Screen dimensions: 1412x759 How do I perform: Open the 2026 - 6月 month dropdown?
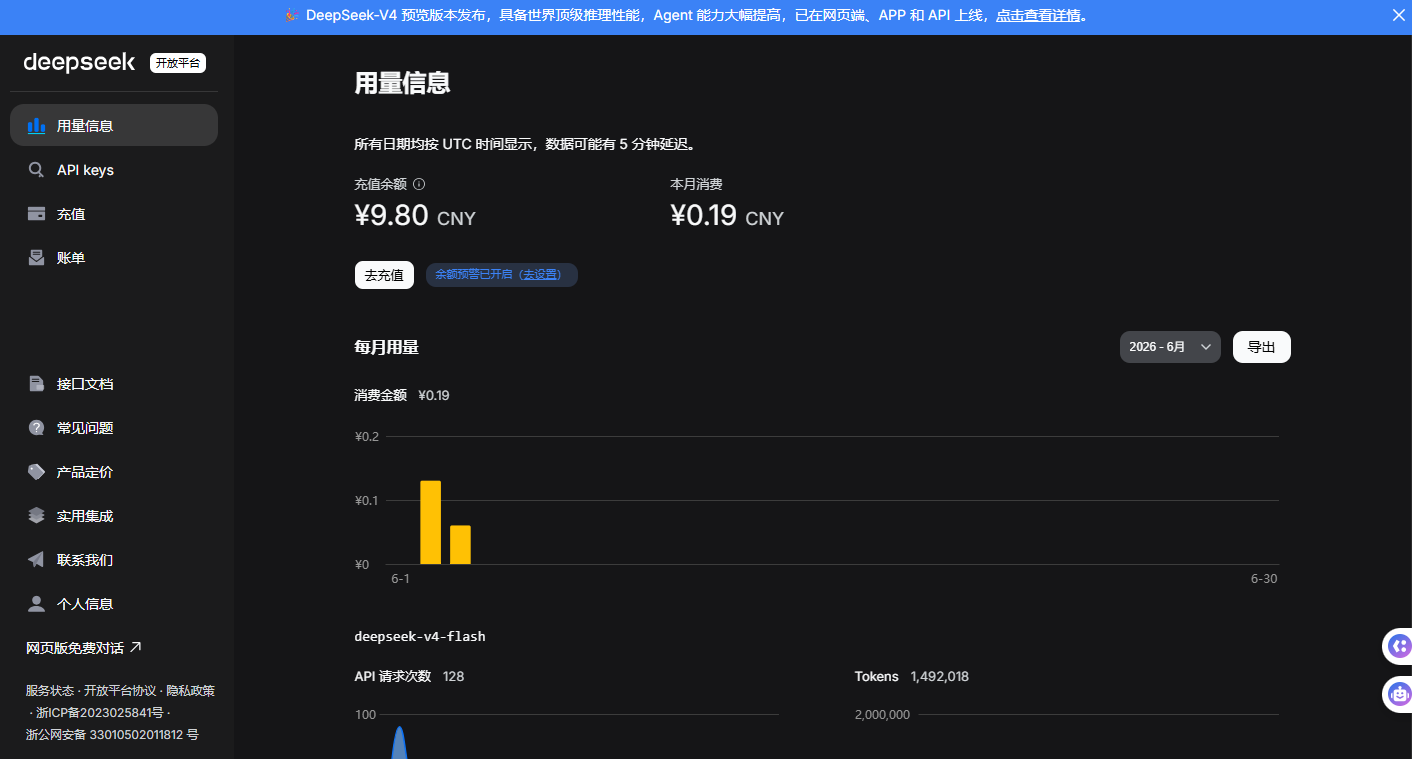tap(1170, 347)
